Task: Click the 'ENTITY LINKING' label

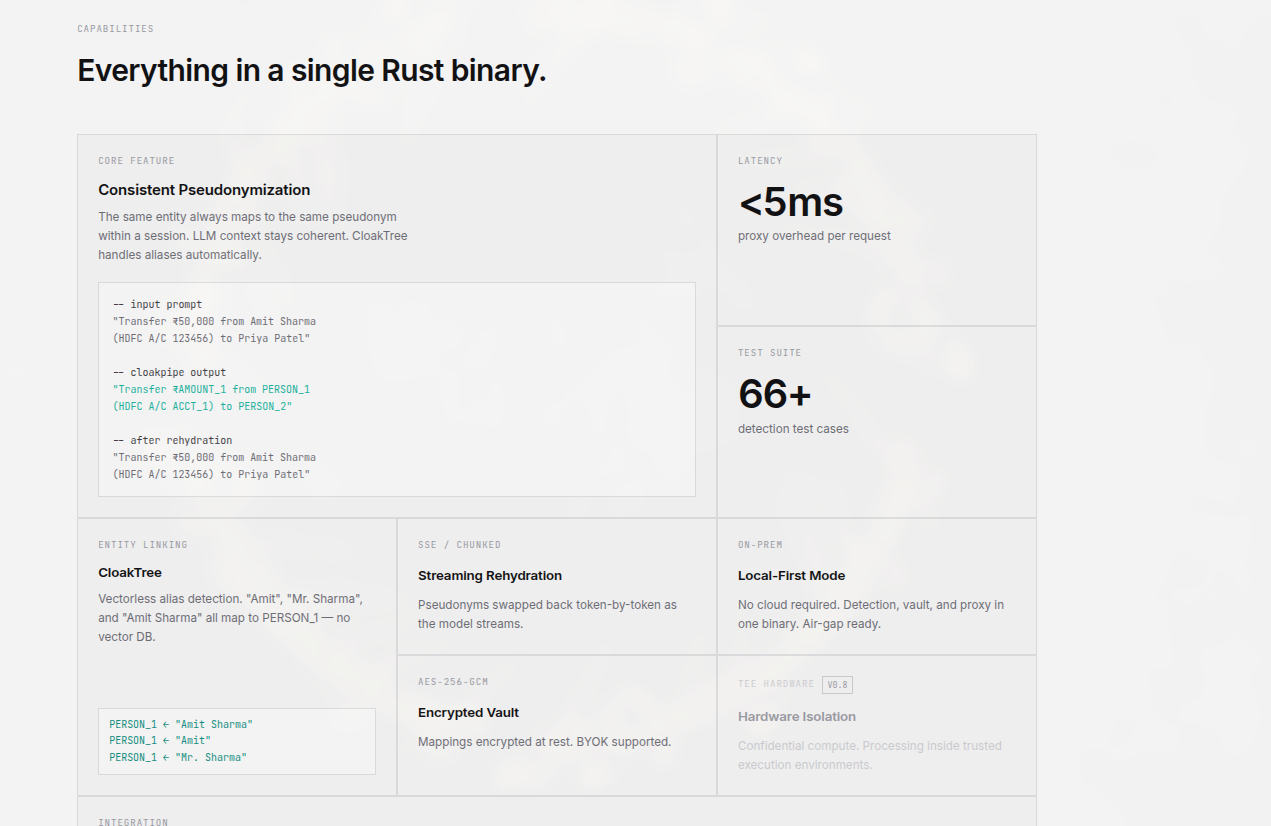Action: [143, 545]
